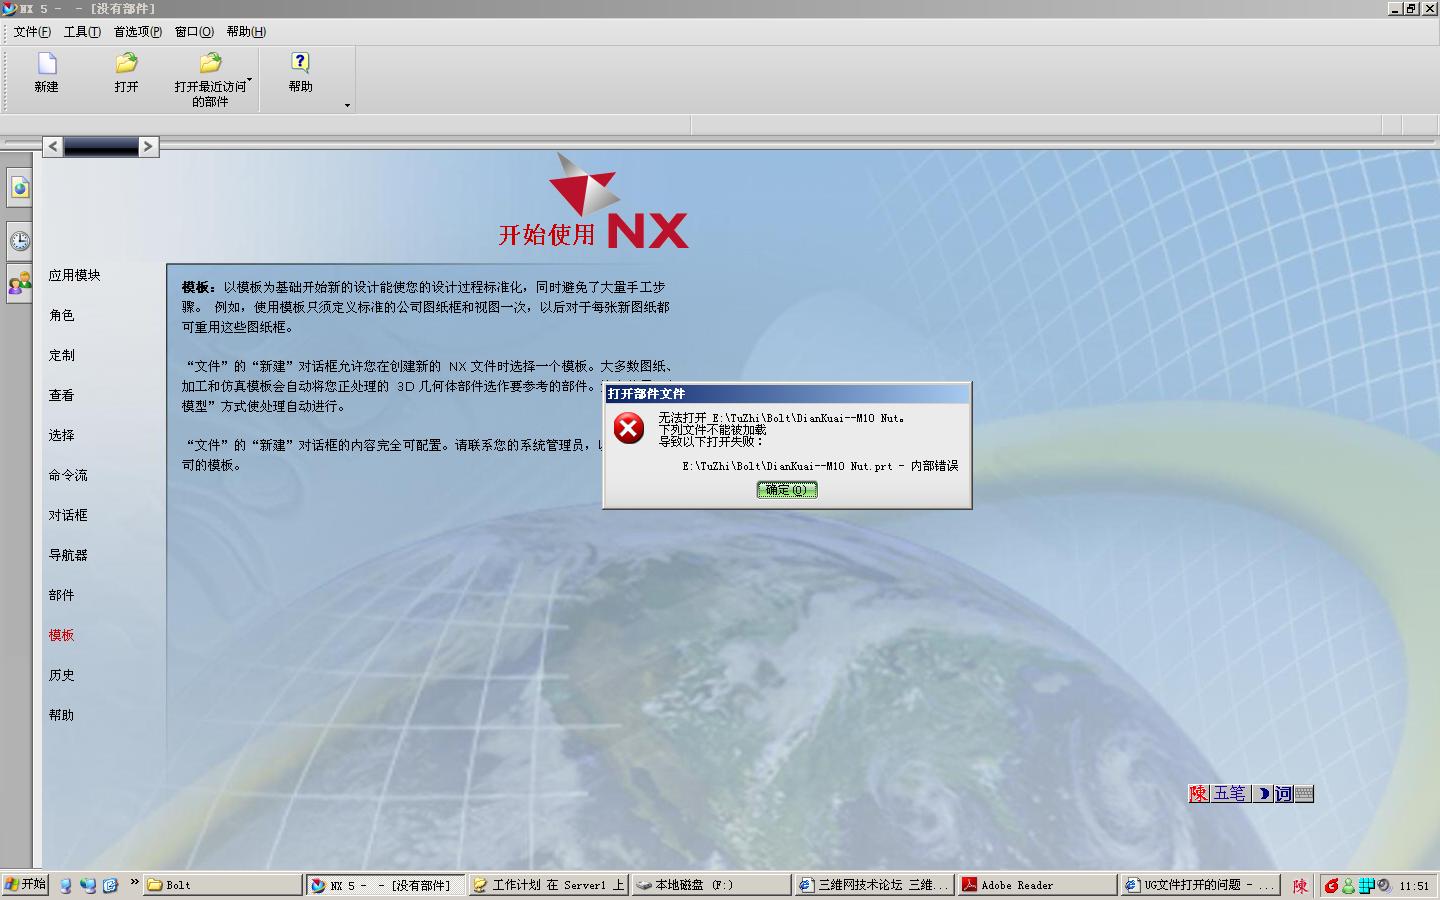Open the 帮助(H) menu

(246, 31)
